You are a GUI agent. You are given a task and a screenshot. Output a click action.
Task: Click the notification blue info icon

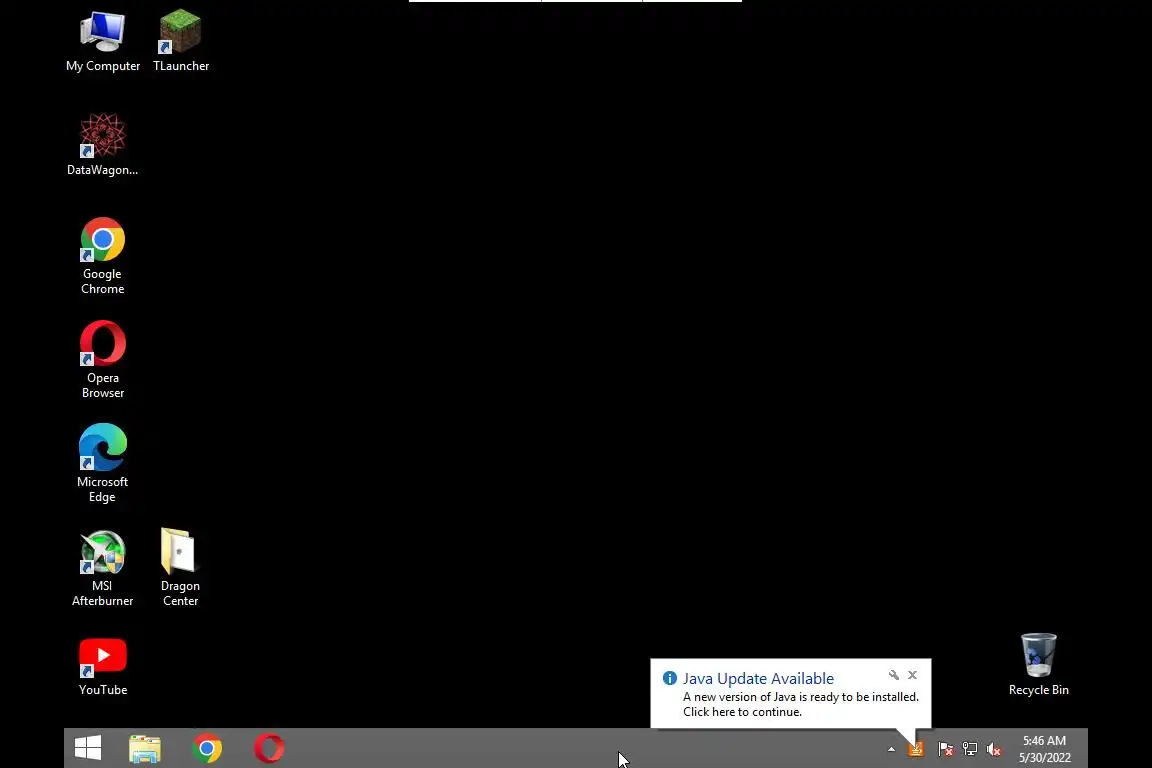(669, 678)
